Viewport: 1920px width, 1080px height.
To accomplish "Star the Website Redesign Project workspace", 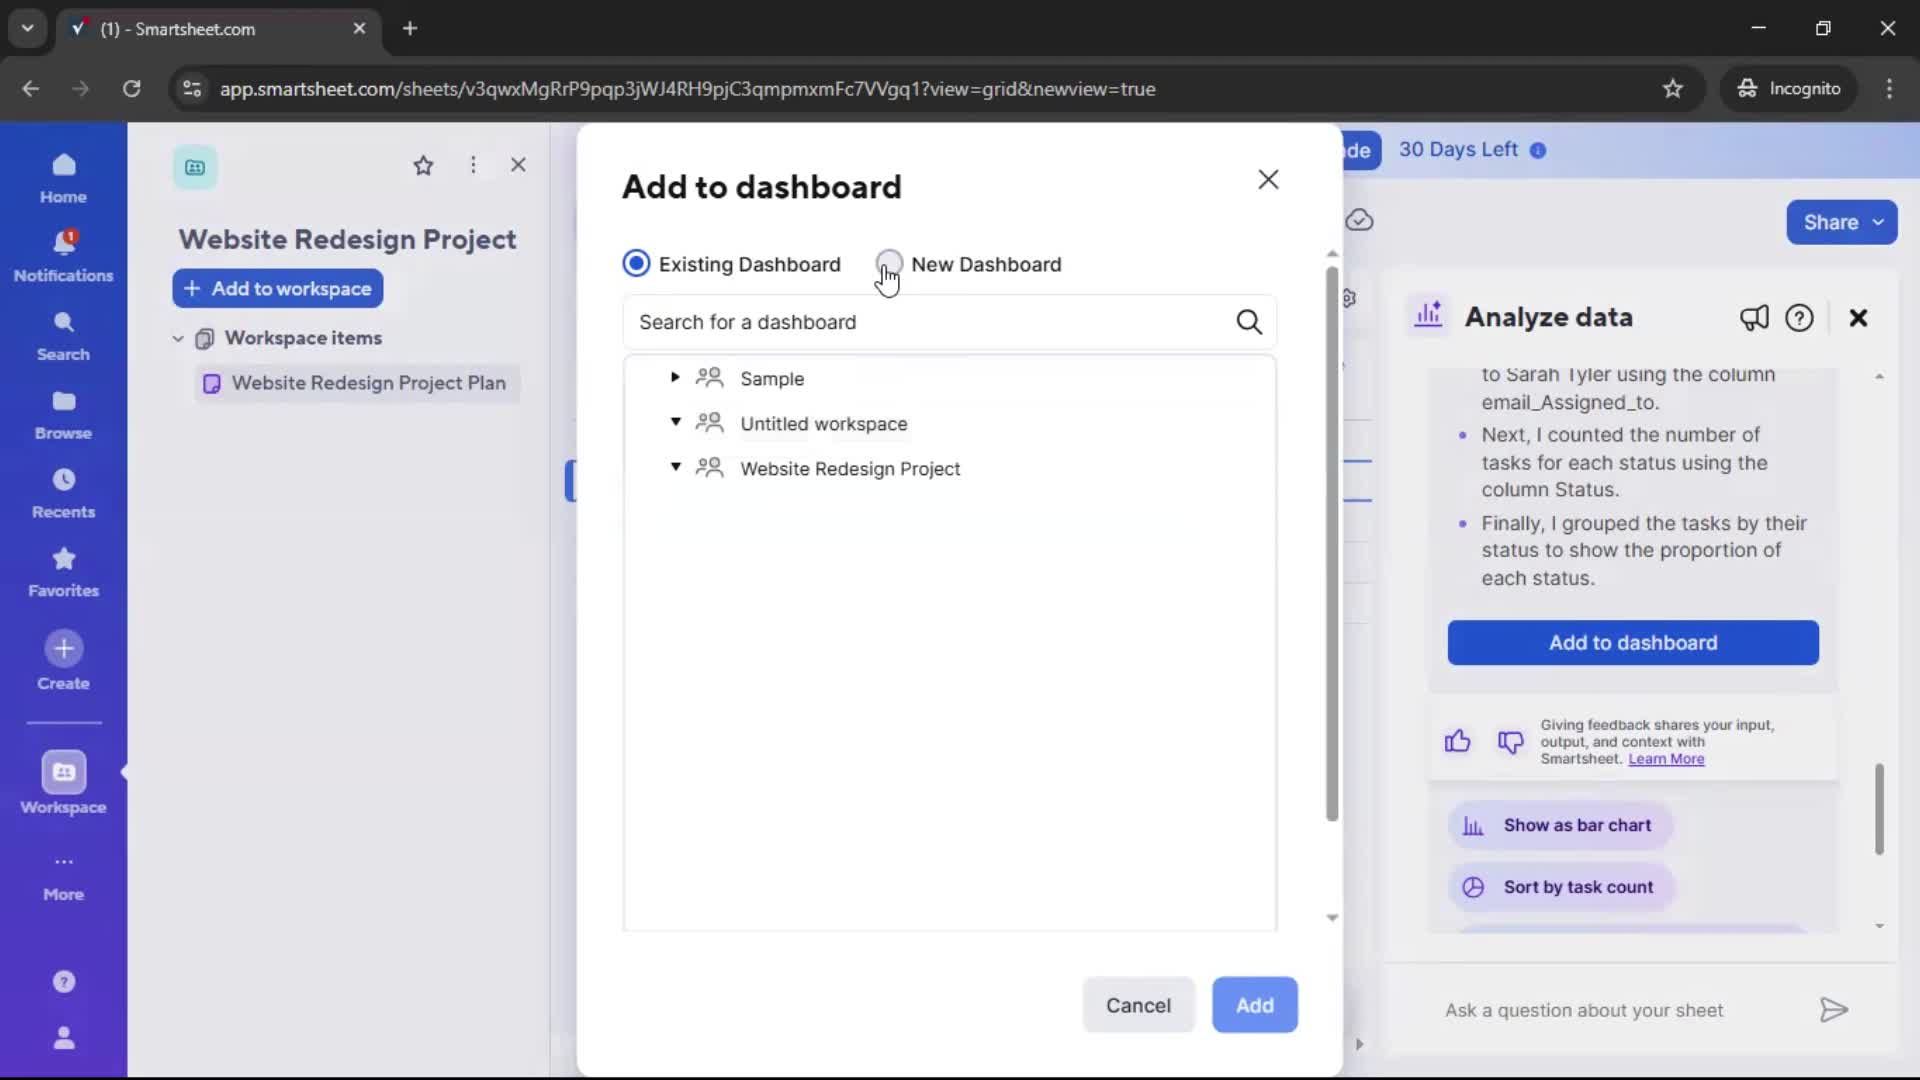I will point(424,165).
